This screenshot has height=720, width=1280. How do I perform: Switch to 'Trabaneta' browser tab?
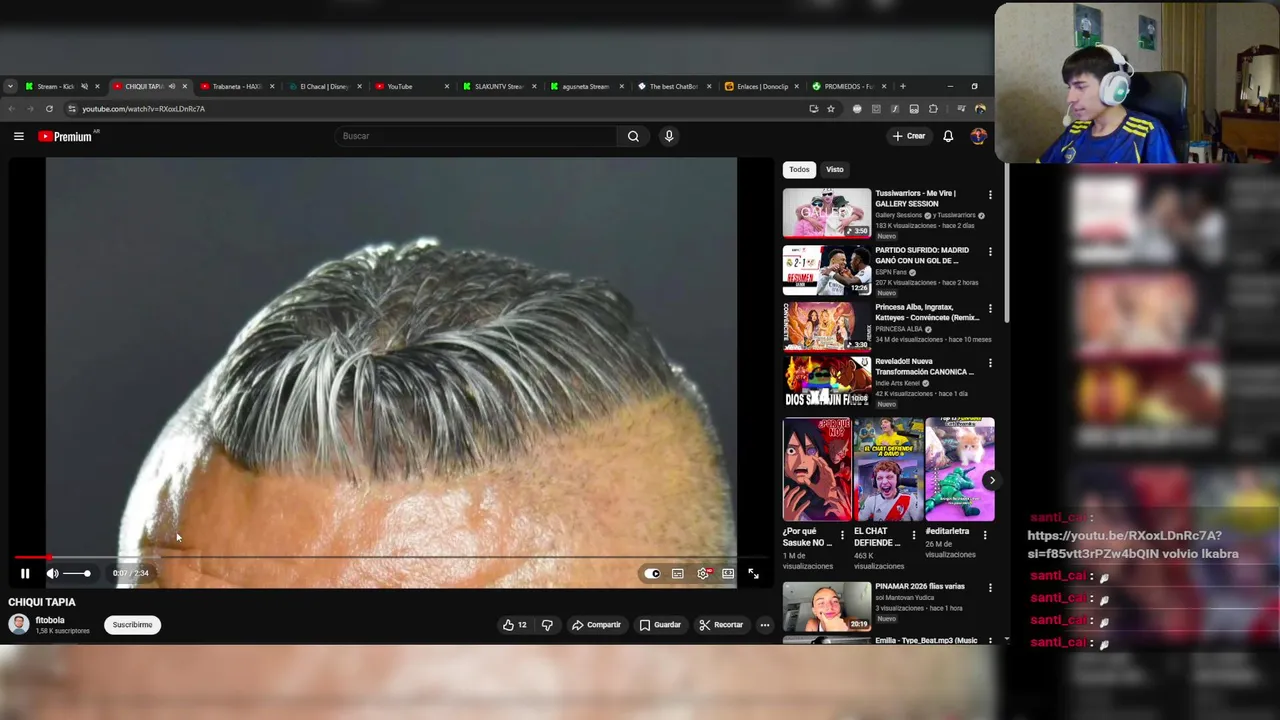click(x=235, y=86)
